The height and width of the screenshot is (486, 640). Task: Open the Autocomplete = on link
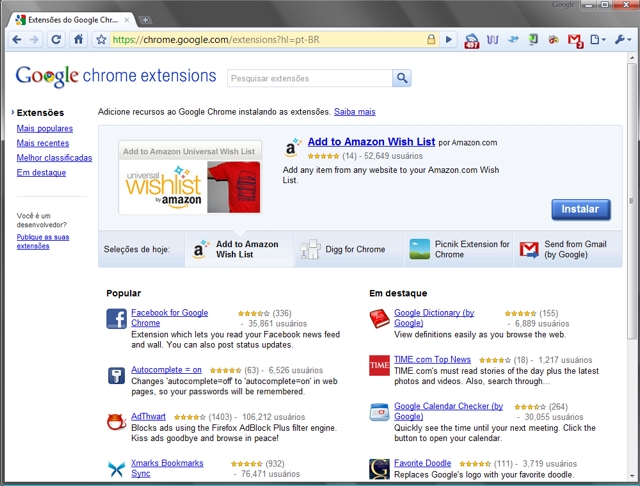tap(166, 370)
